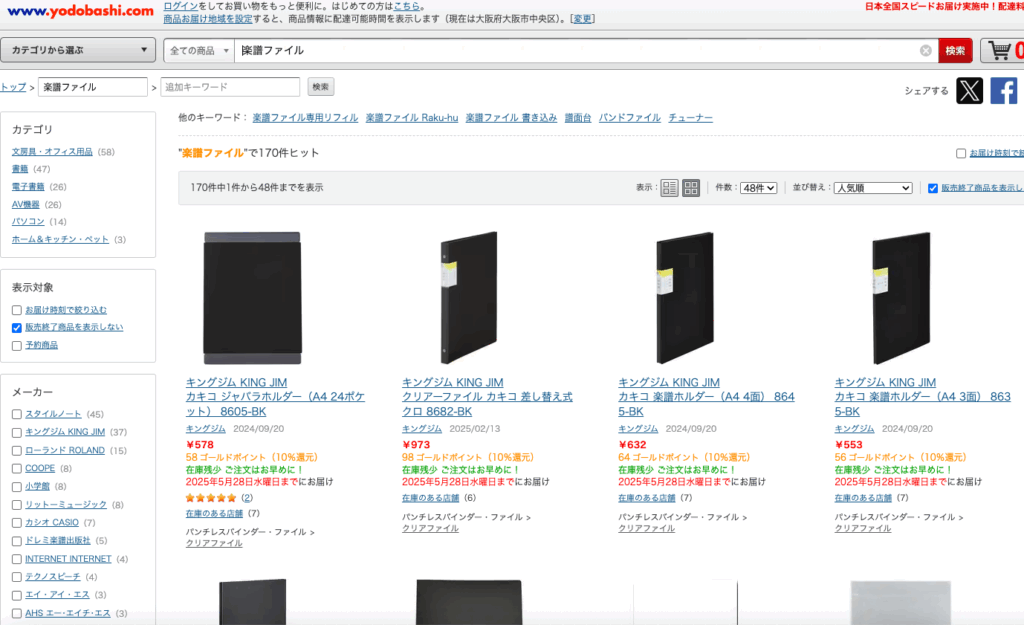The width and height of the screenshot is (1024, 625).
Task: Open the 件数 48件 dropdown
Action: pos(758,188)
